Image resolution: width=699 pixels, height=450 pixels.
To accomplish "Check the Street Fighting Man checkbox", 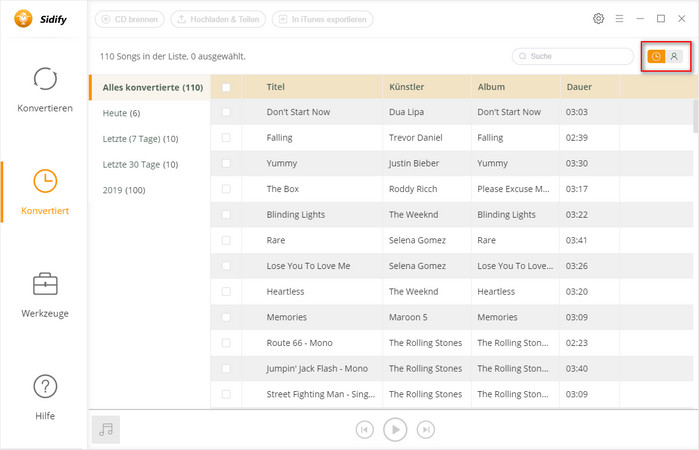I will [226, 394].
